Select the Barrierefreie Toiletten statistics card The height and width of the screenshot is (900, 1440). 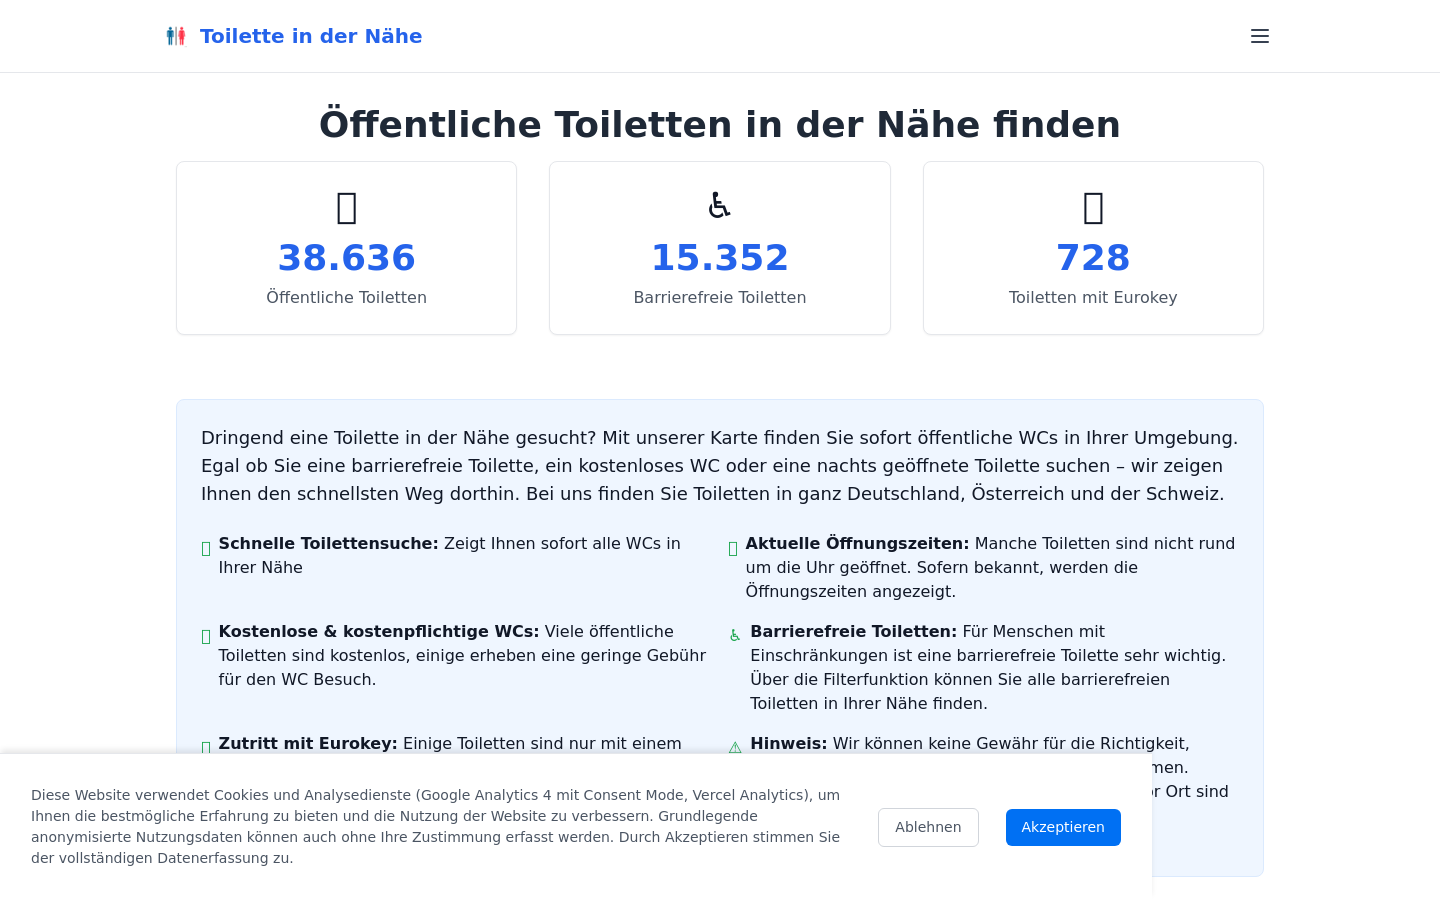point(720,248)
